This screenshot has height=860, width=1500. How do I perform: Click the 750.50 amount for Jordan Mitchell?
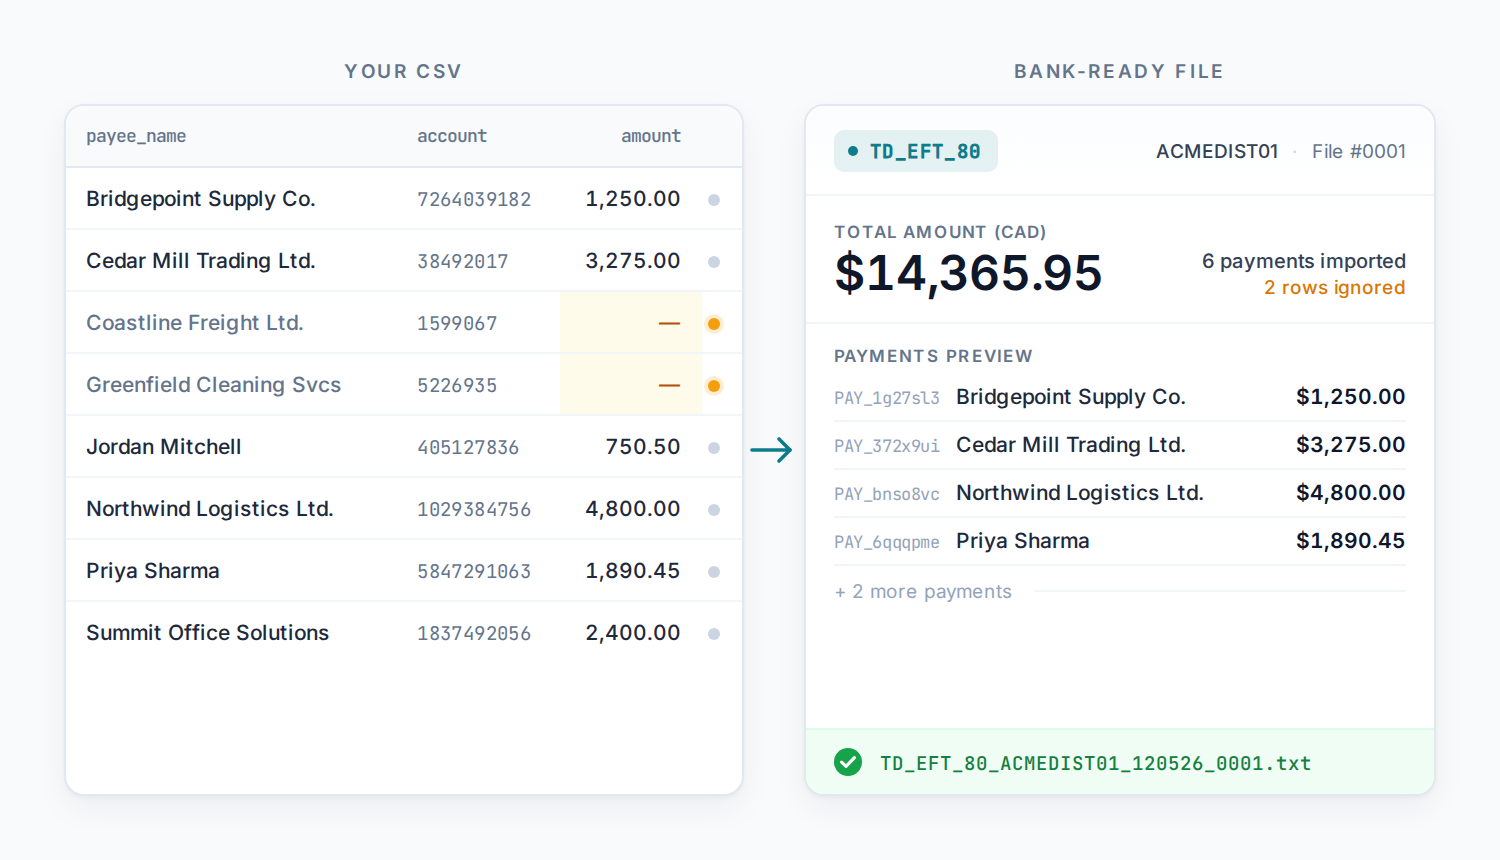point(643,447)
